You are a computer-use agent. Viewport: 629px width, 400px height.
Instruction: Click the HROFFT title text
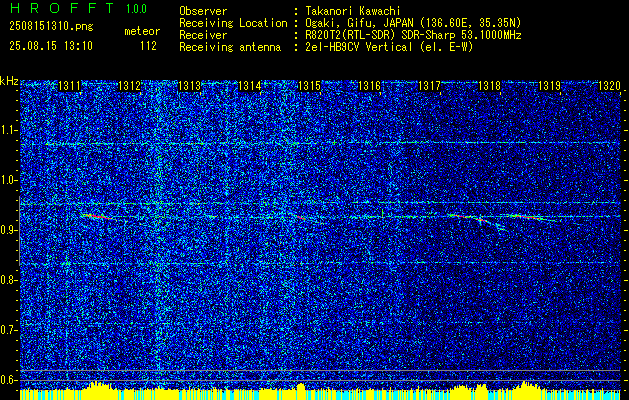click(x=62, y=8)
